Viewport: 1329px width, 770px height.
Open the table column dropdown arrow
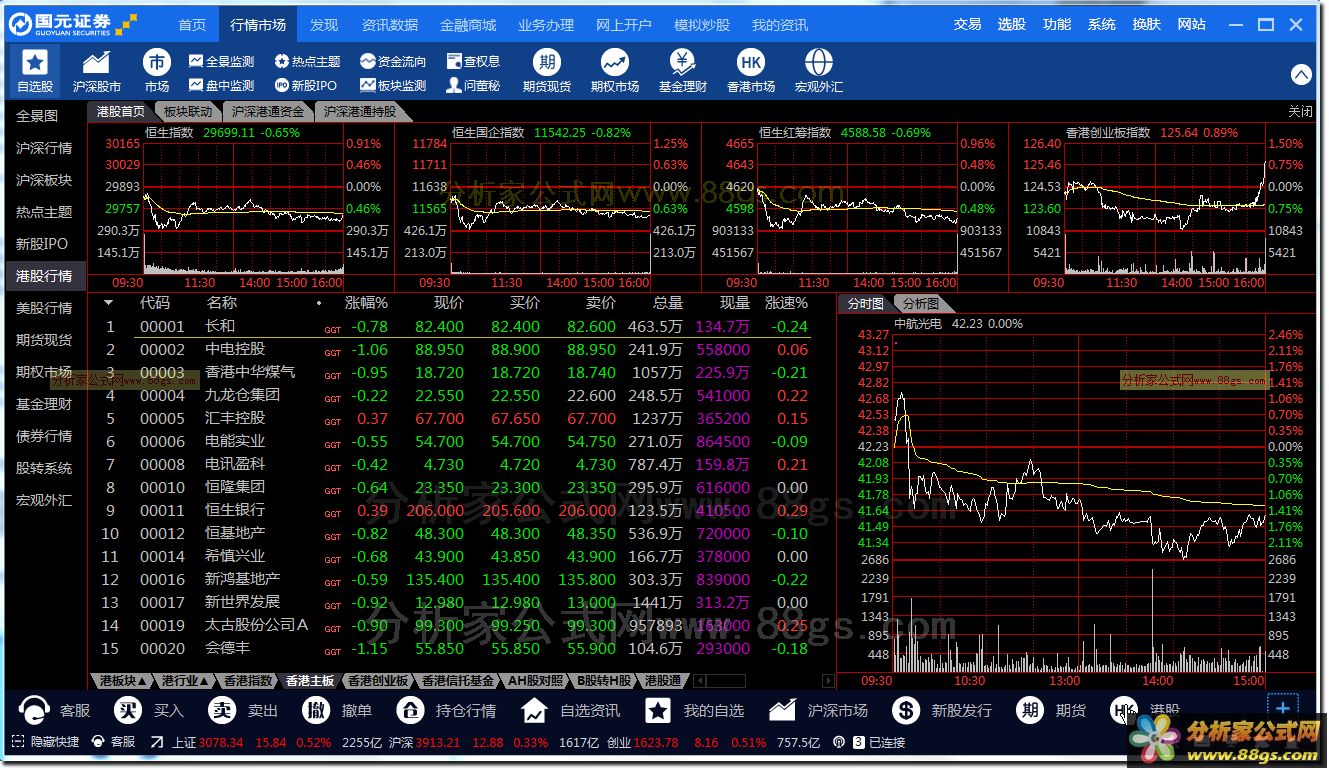click(109, 302)
